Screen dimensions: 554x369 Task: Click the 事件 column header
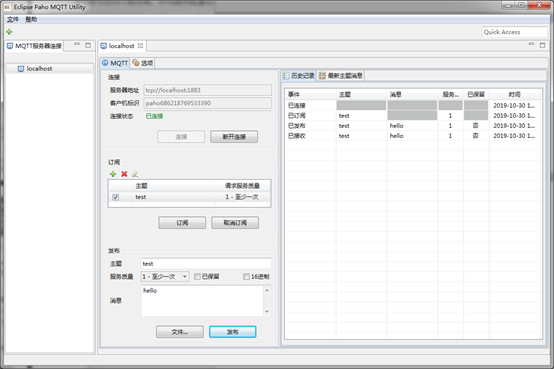tap(311, 94)
